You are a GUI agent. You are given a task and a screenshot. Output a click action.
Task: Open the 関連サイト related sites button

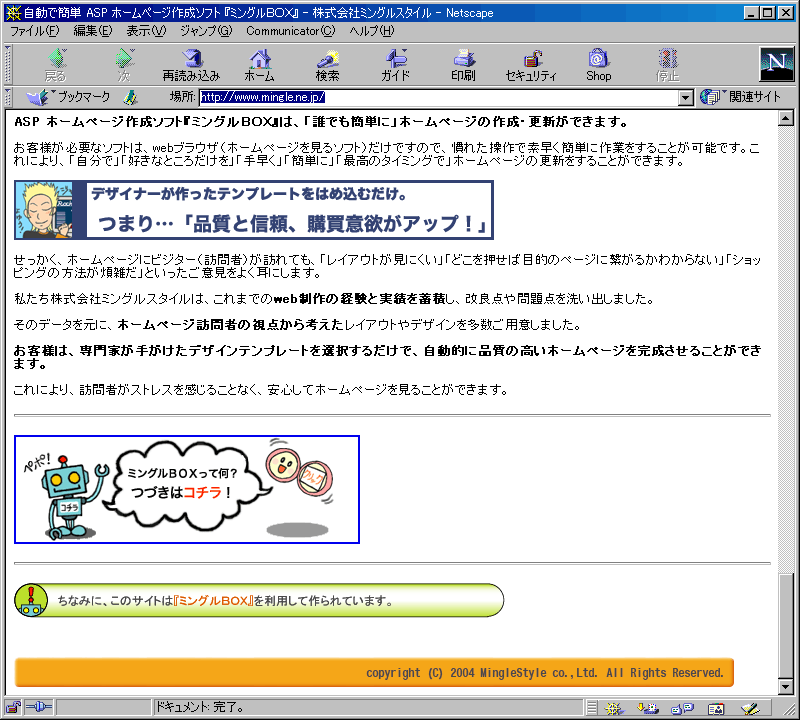click(x=740, y=97)
